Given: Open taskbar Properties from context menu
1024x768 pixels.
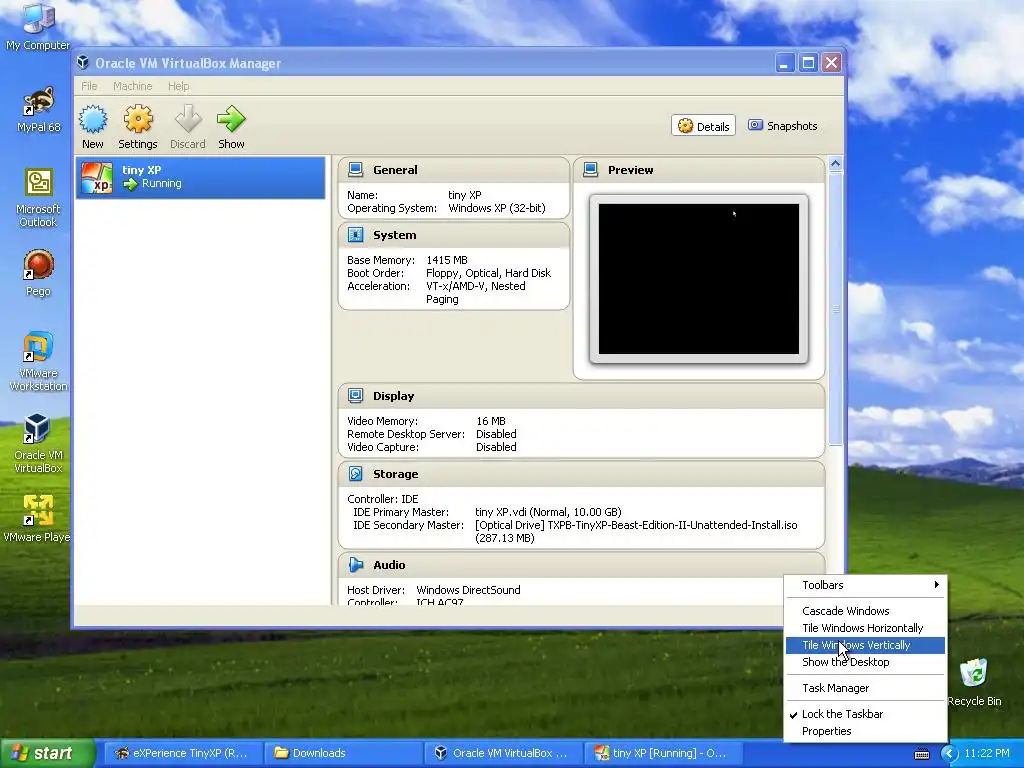Looking at the screenshot, I should 865,731.
